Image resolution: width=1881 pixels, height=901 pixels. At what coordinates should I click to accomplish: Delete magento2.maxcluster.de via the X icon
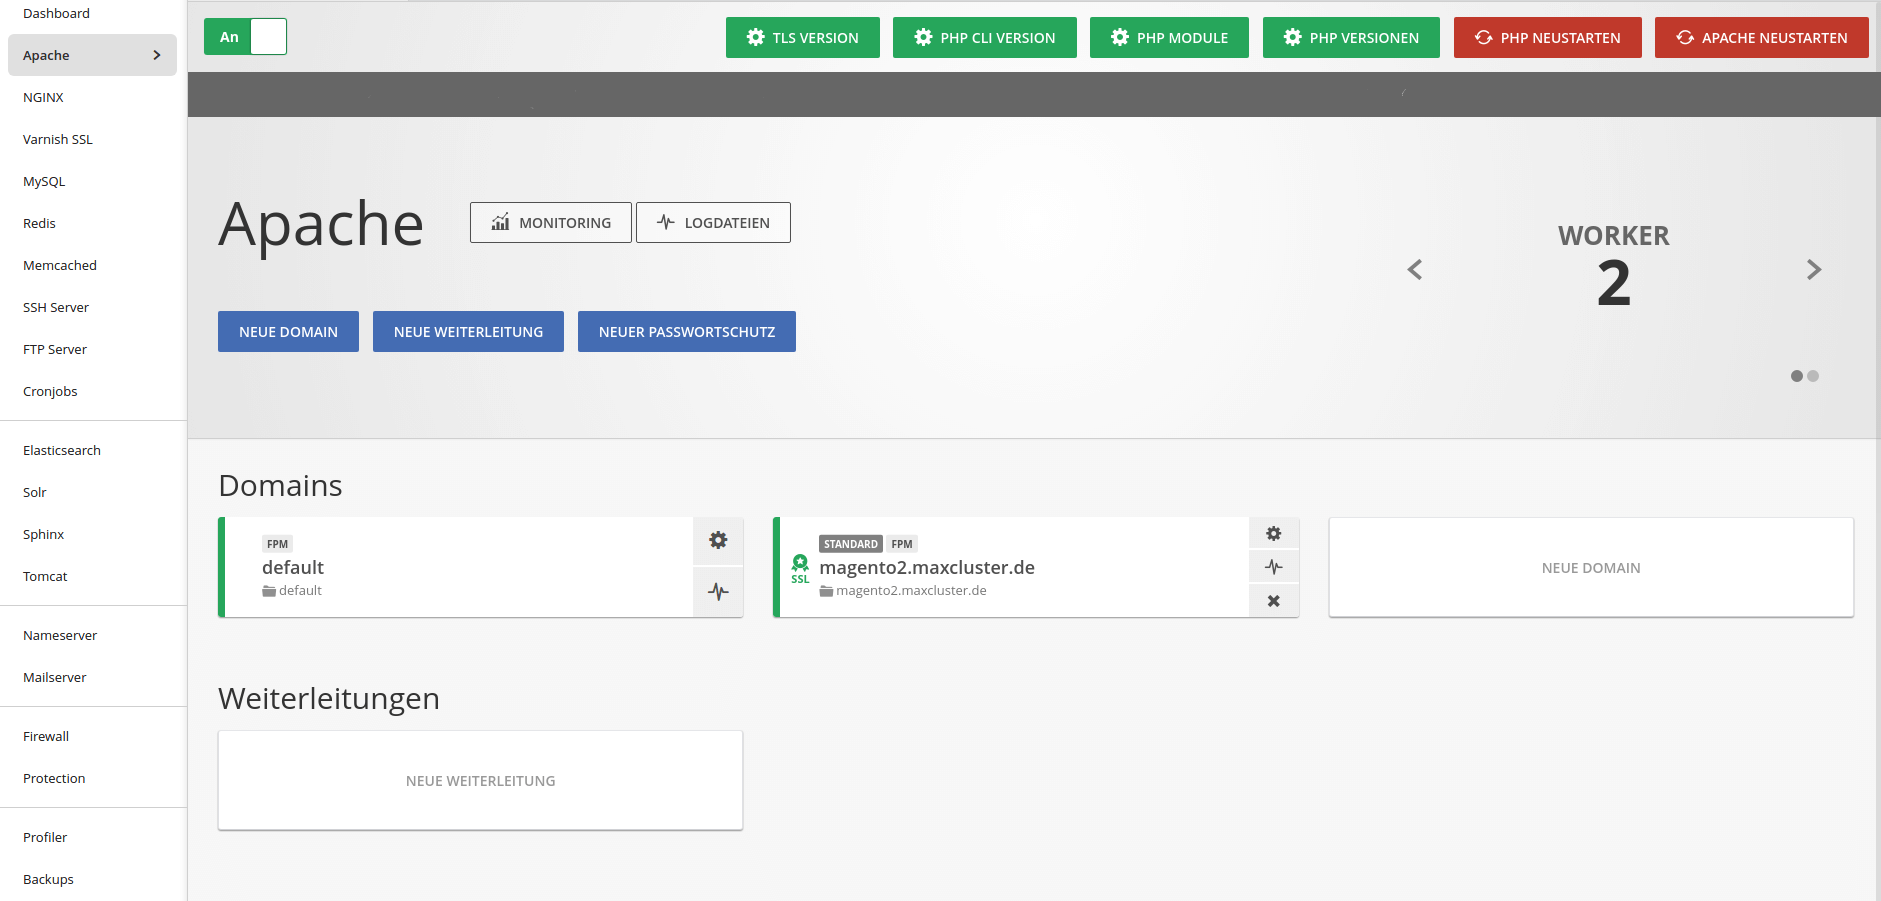pyautogui.click(x=1274, y=601)
